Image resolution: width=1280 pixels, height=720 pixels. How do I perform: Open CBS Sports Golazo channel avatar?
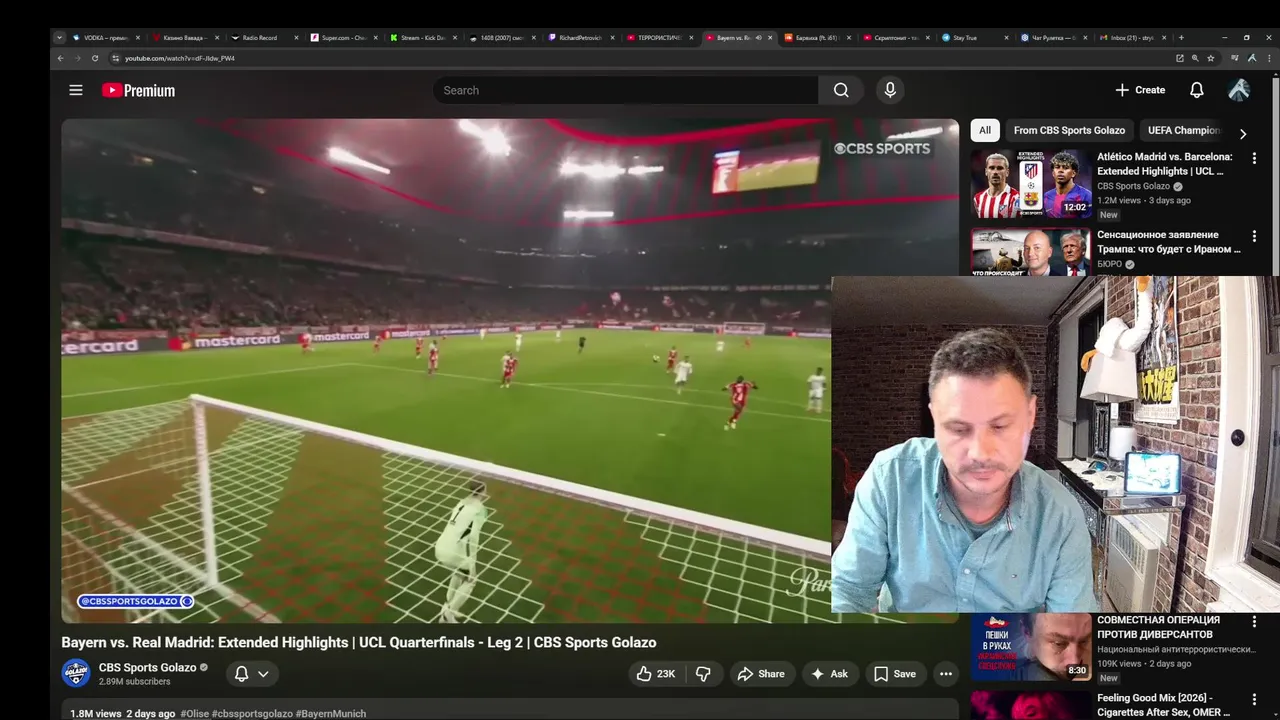76,673
